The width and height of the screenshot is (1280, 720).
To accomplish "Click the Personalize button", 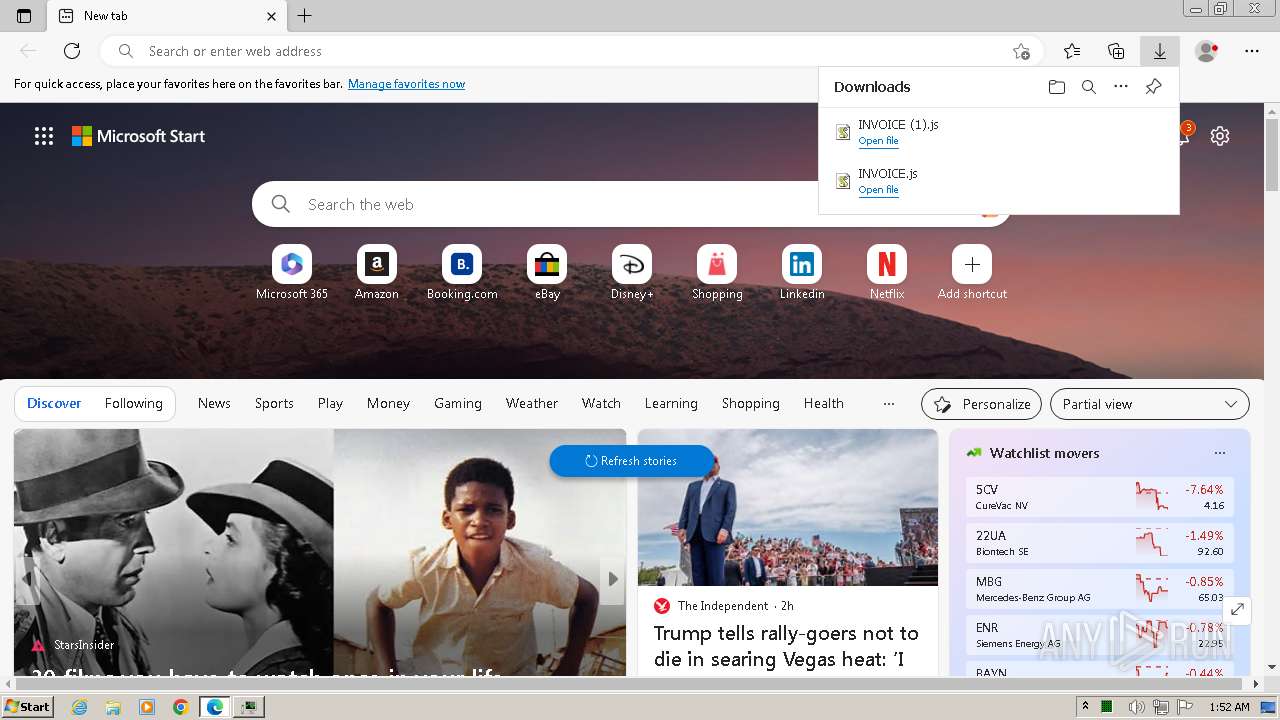I will point(981,404).
